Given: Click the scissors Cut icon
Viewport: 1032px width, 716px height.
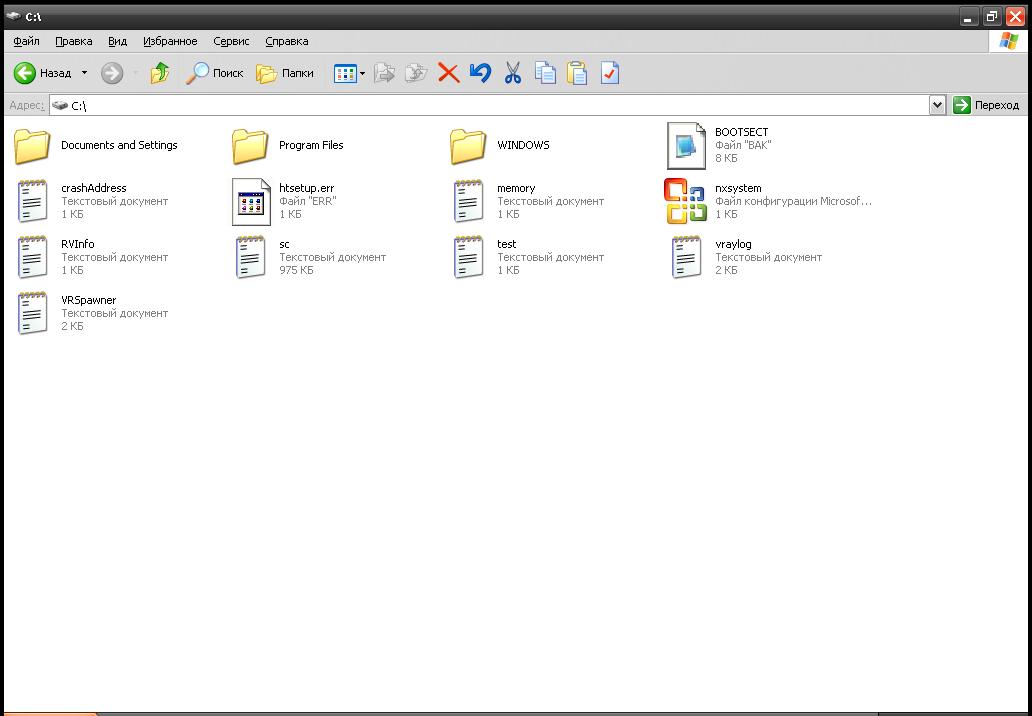Looking at the screenshot, I should pos(513,73).
